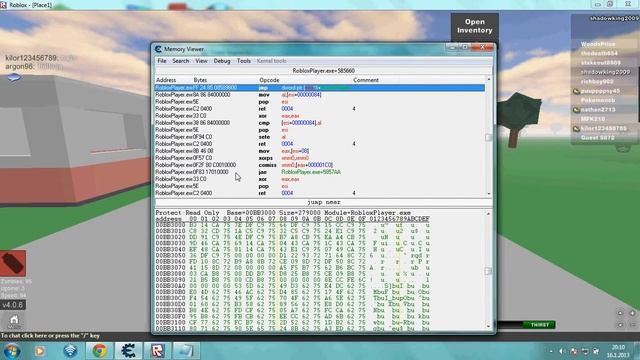The height and width of the screenshot is (360, 640).
Task: Click the volume icon in the system tray
Action: (562, 351)
